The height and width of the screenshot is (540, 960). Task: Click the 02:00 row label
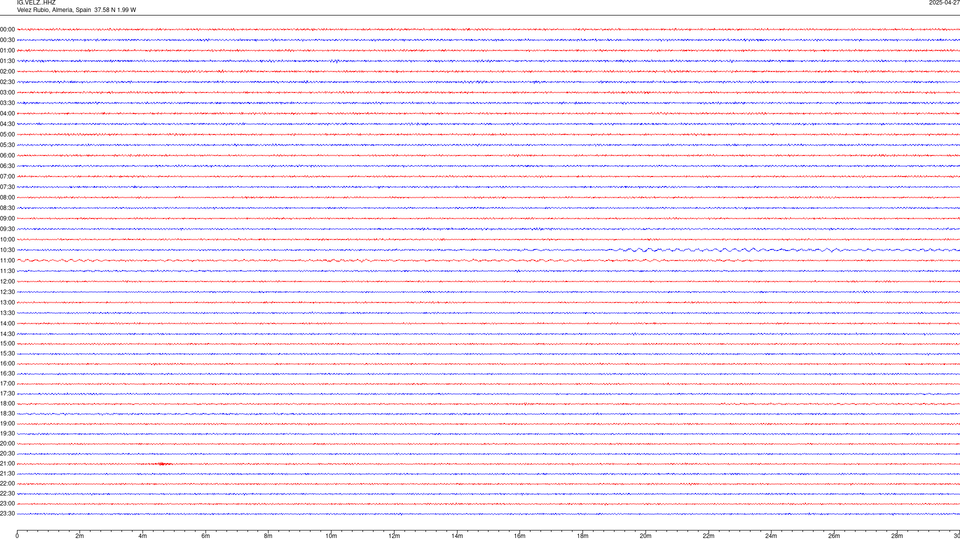point(7,72)
